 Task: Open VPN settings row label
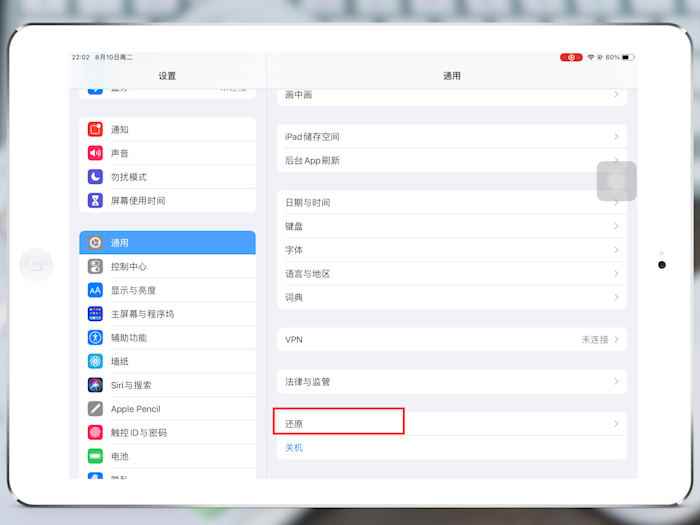pyautogui.click(x=294, y=340)
